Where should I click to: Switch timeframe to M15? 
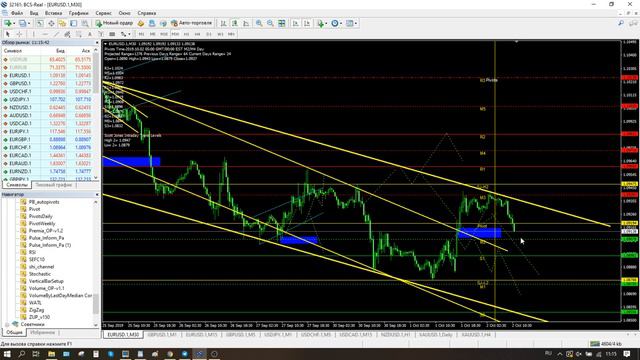[164, 34]
